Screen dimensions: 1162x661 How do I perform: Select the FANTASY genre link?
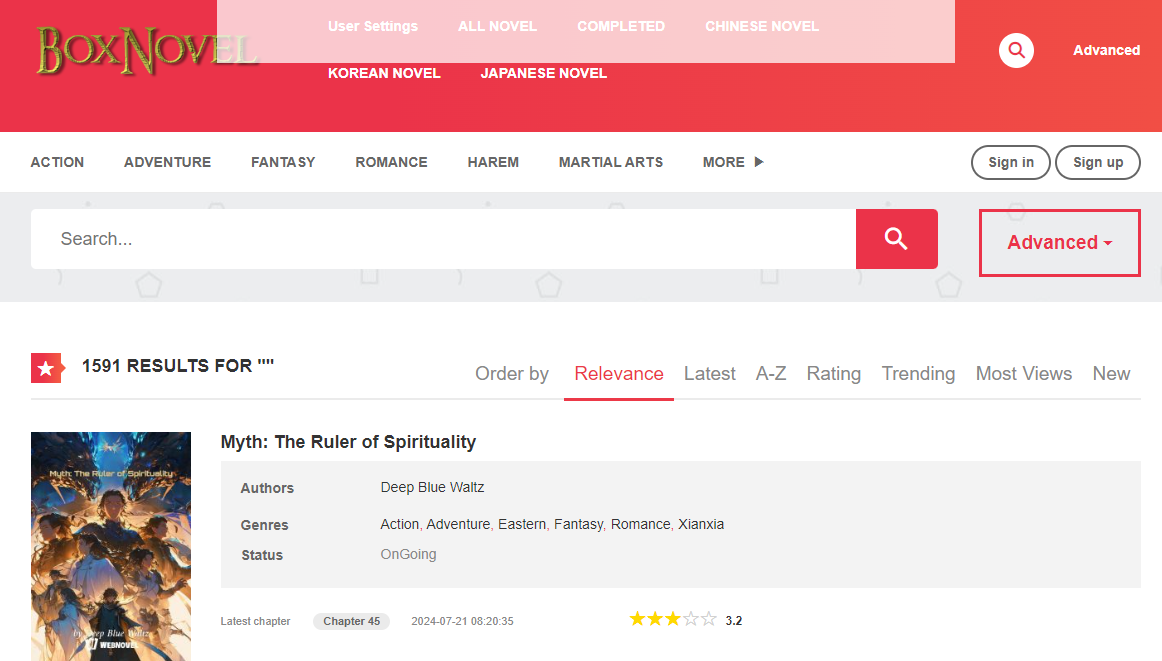click(283, 162)
